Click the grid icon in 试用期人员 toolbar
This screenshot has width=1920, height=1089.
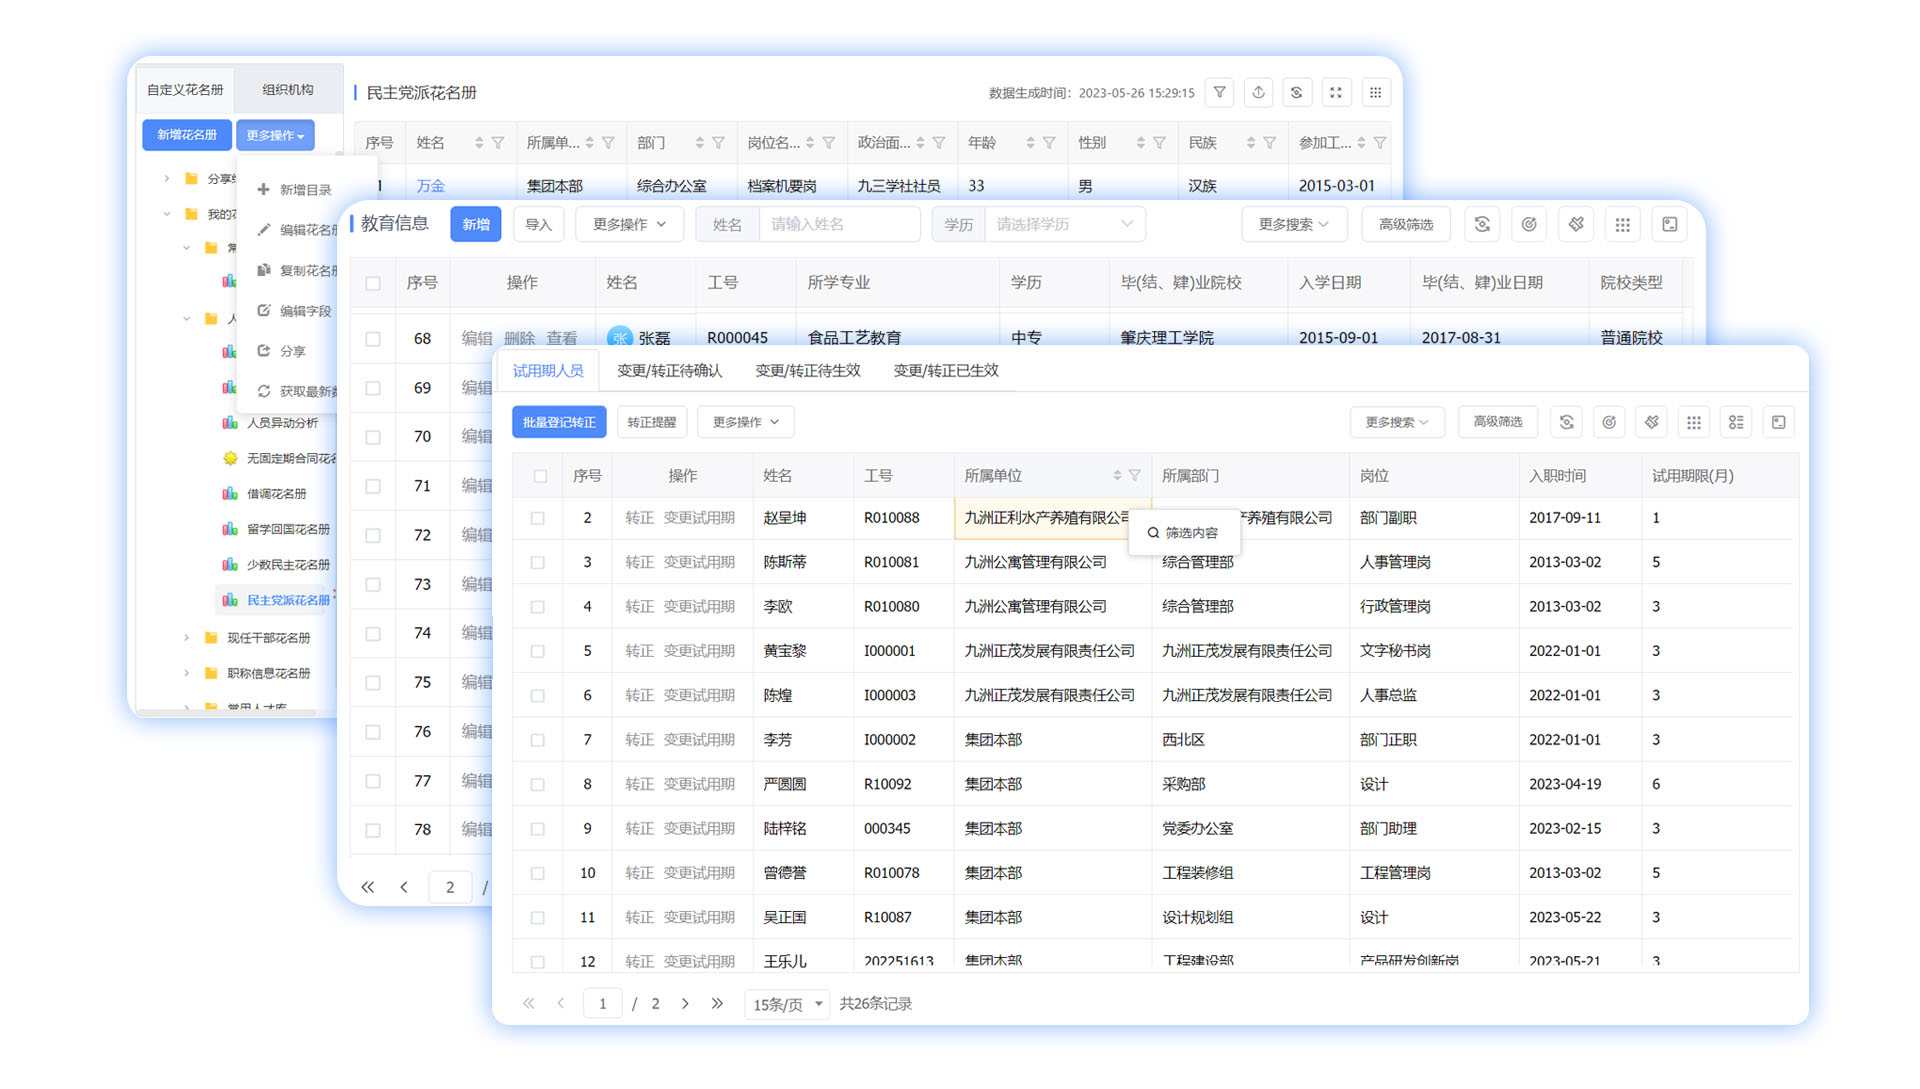[x=1694, y=422]
